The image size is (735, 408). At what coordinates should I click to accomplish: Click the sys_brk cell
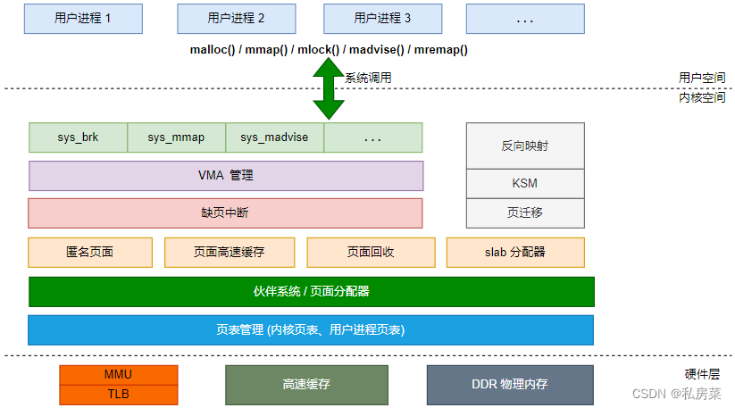[78, 137]
